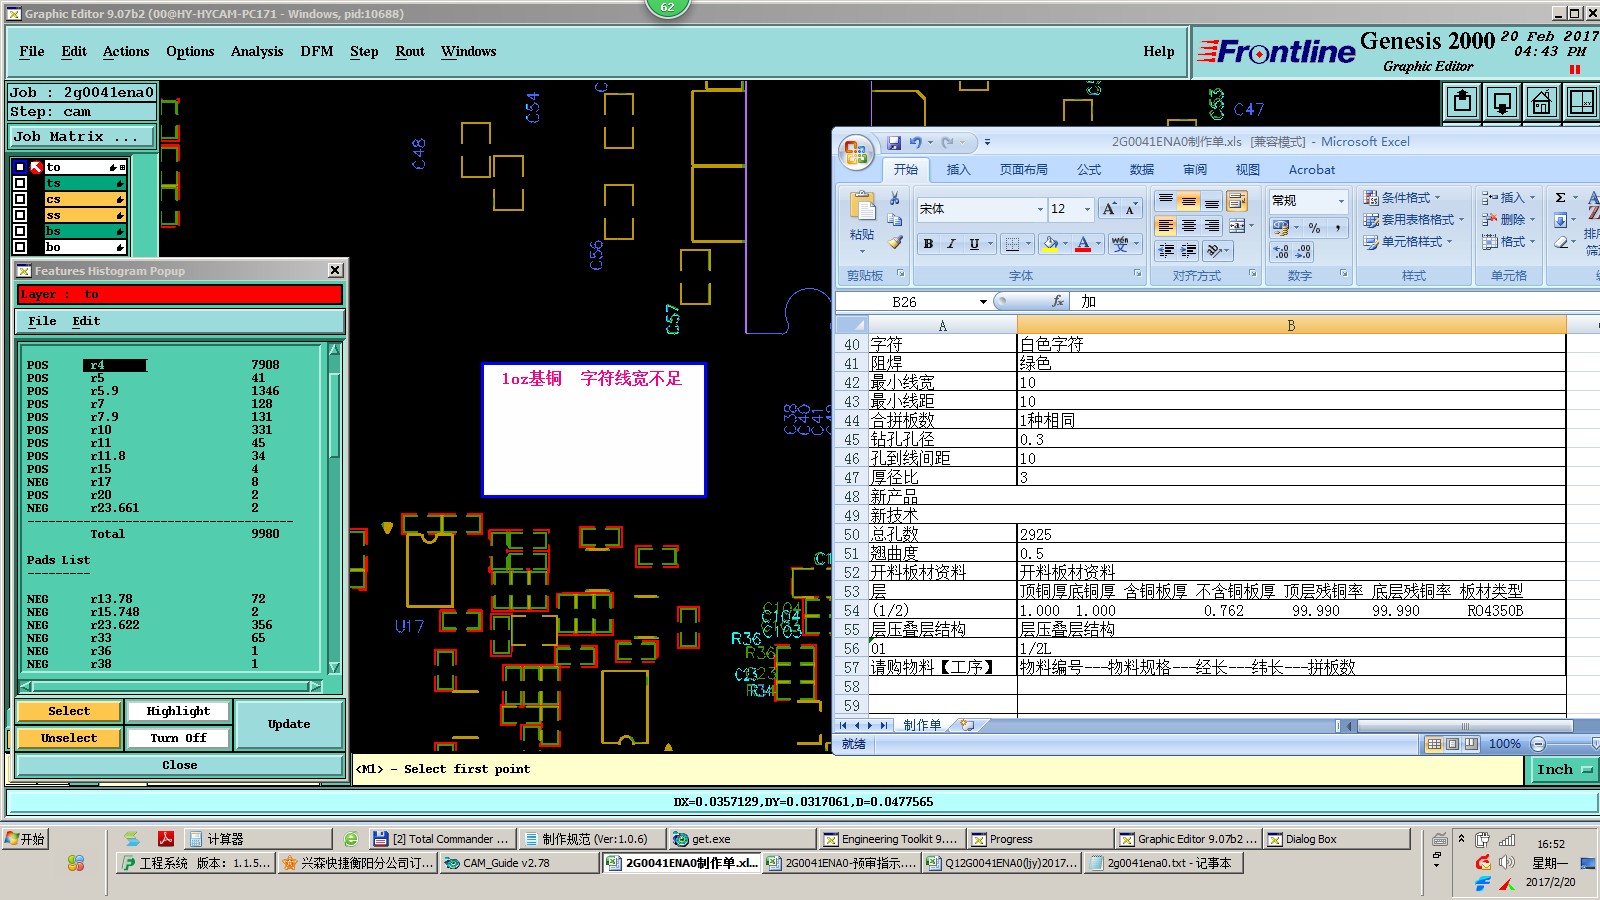
Task: Click the Excel Format Painter brush
Action: 895,242
